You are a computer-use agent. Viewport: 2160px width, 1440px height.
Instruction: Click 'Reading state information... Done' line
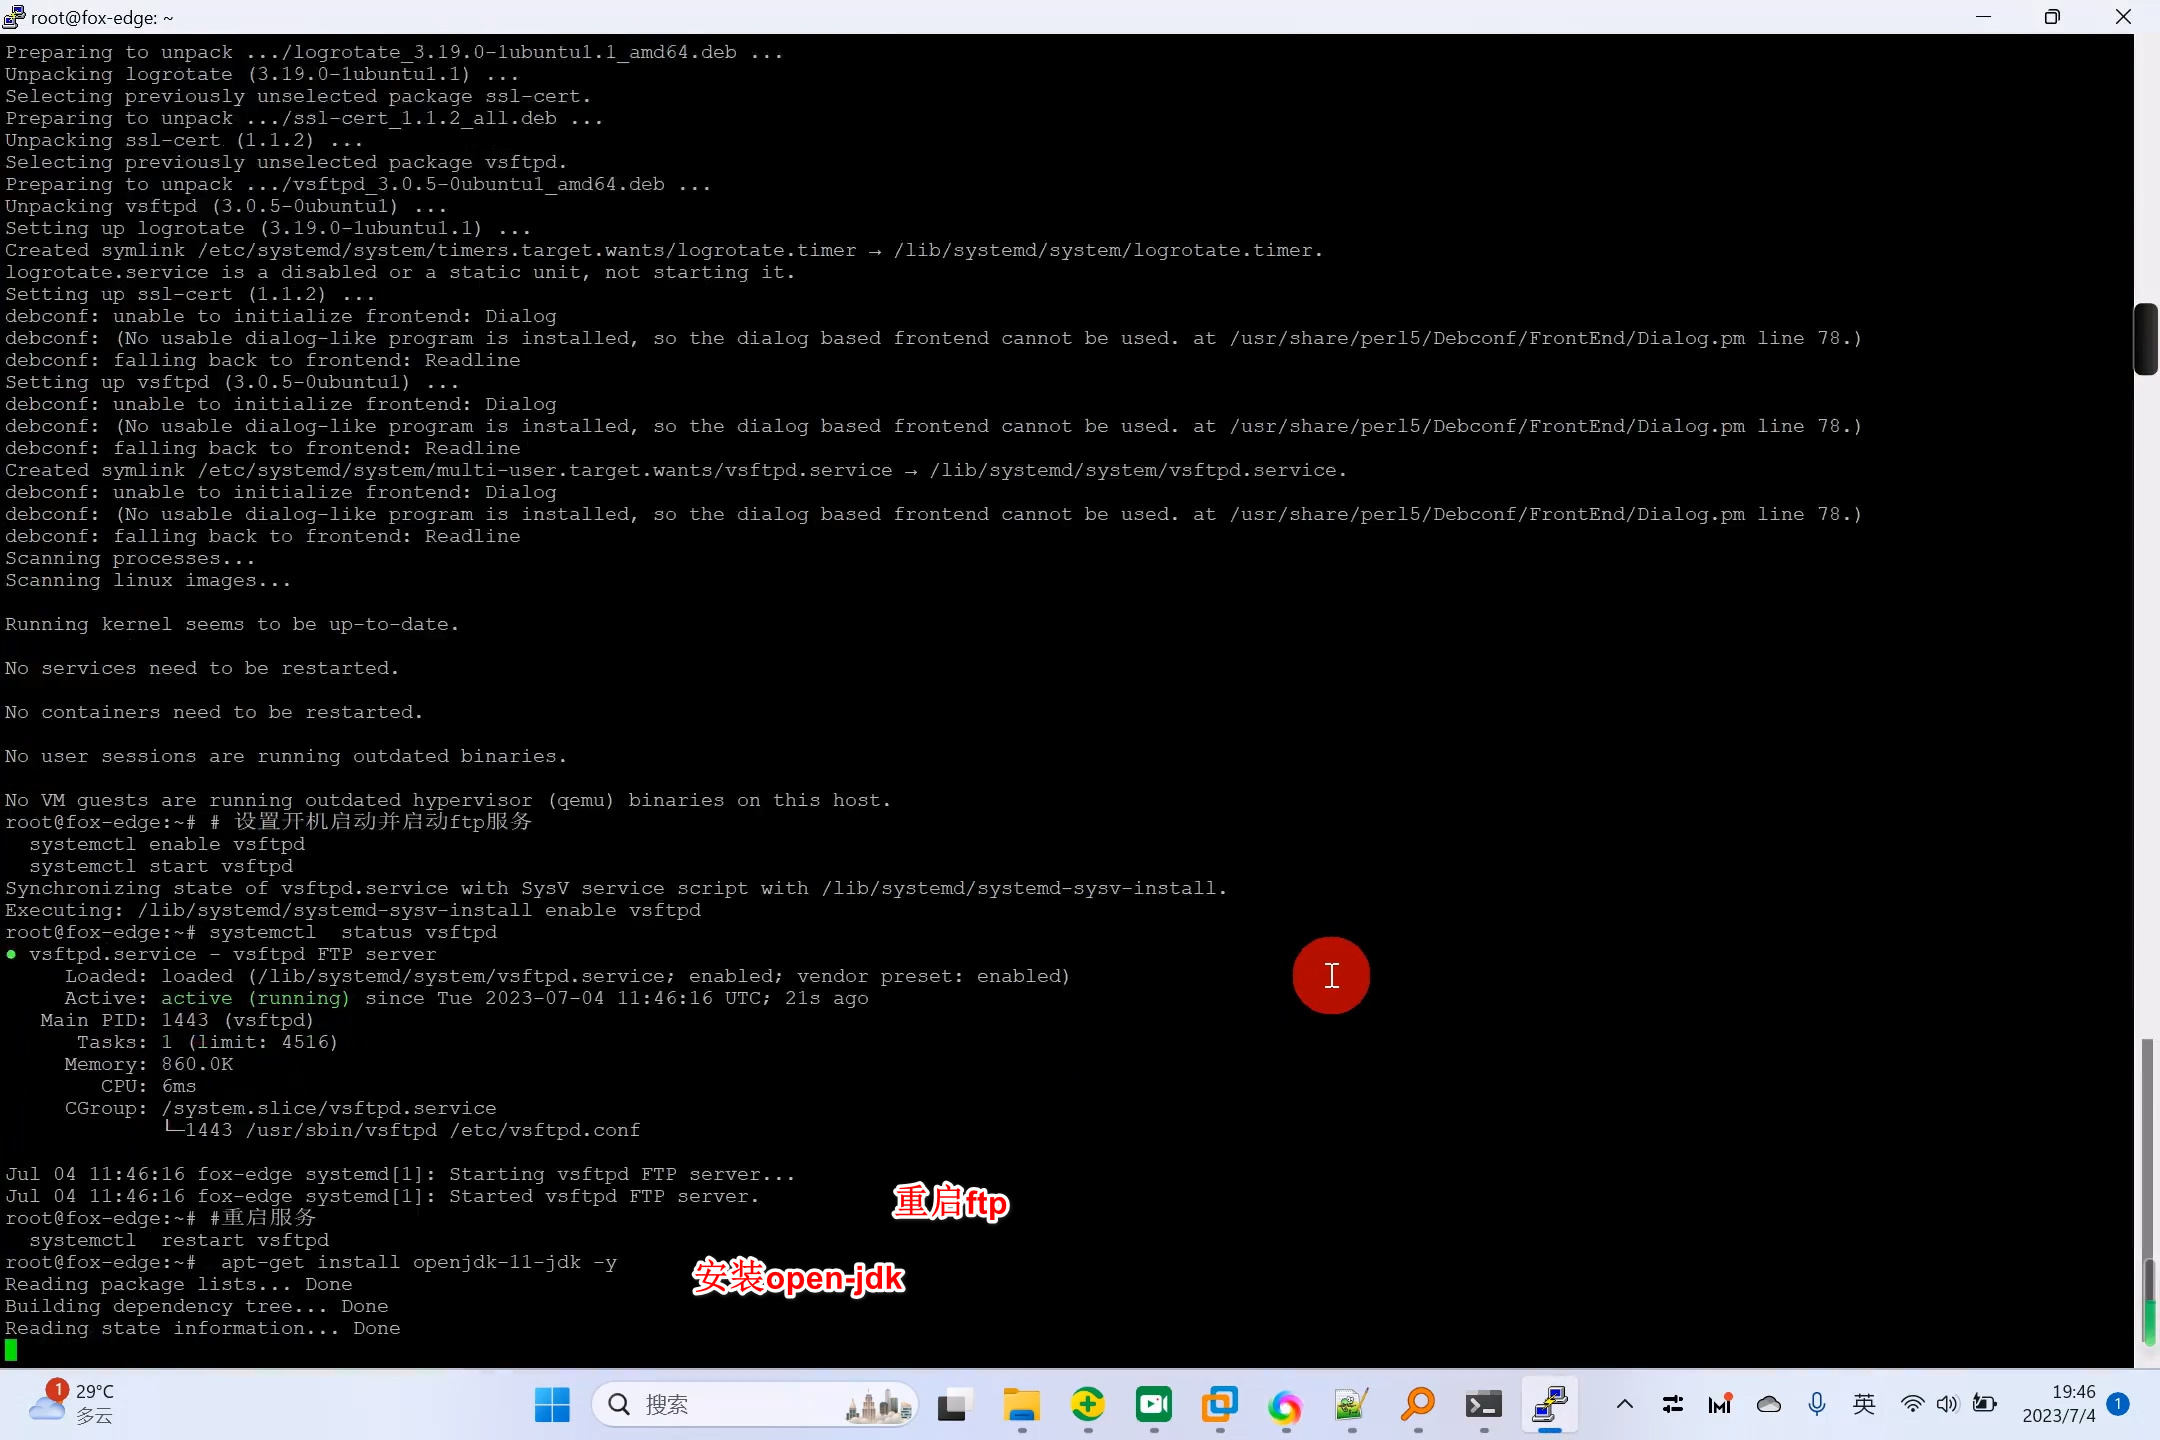pyautogui.click(x=203, y=1328)
